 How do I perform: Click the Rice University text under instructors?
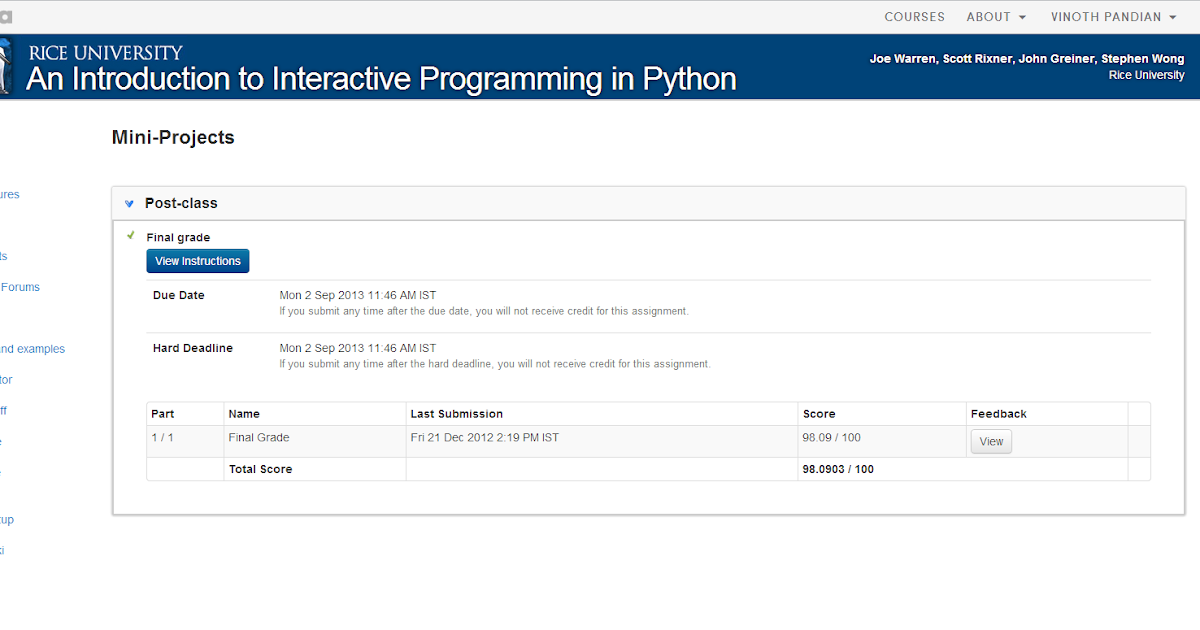point(1147,75)
